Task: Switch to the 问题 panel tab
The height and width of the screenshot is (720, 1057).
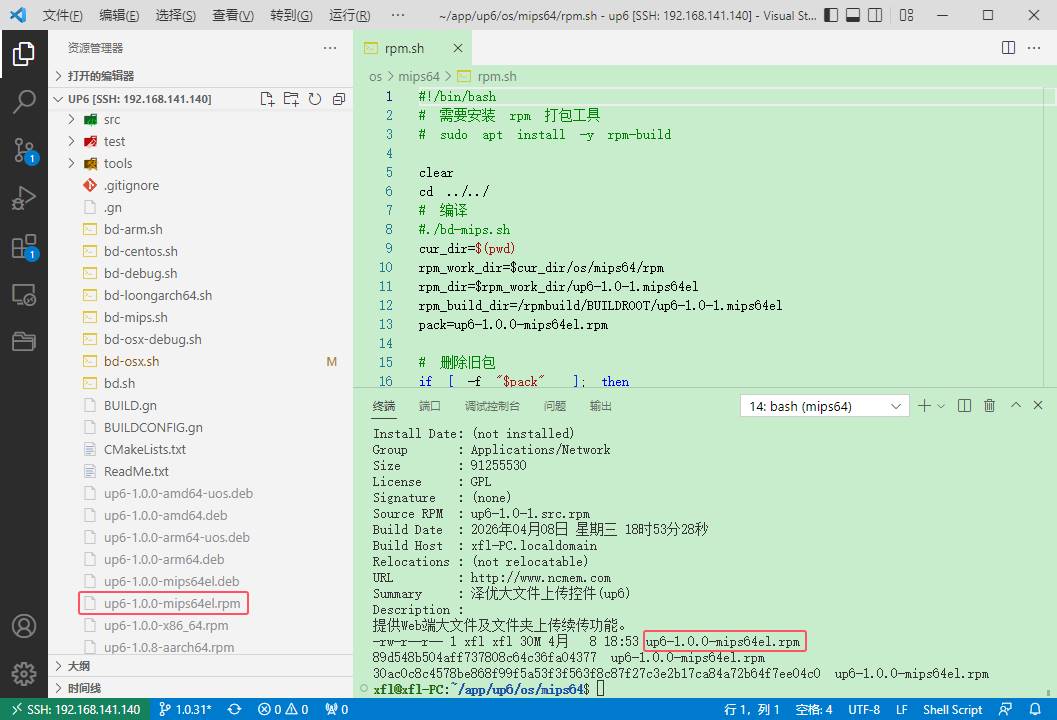Action: click(554, 406)
